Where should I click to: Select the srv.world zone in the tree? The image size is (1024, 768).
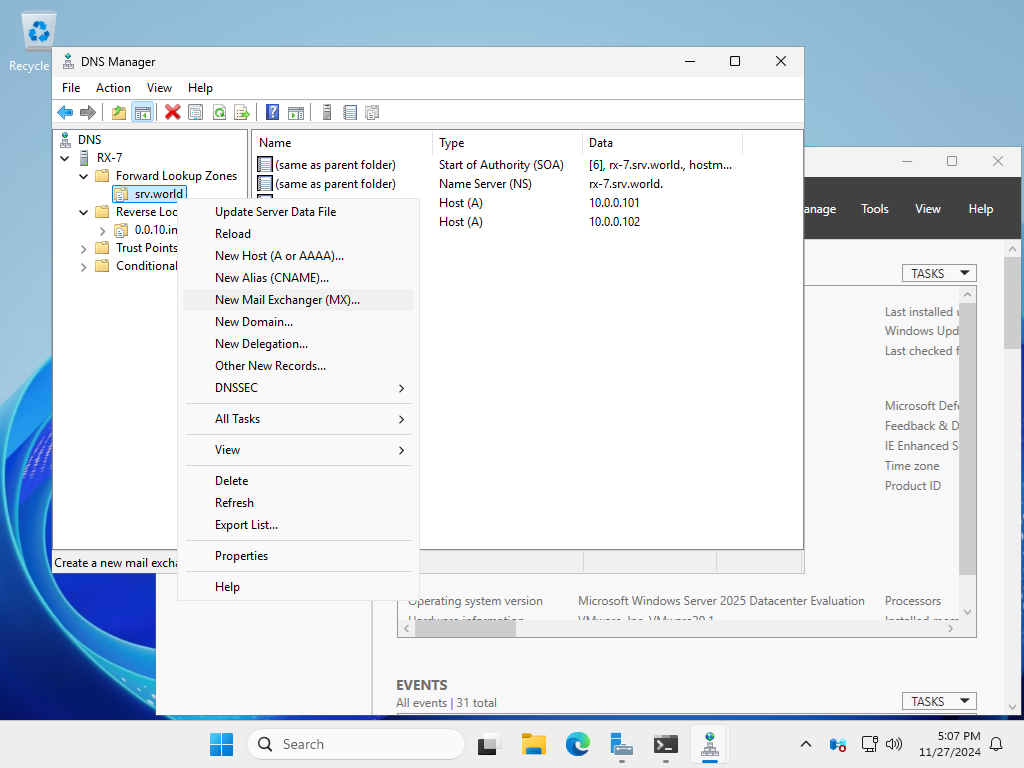point(158,194)
